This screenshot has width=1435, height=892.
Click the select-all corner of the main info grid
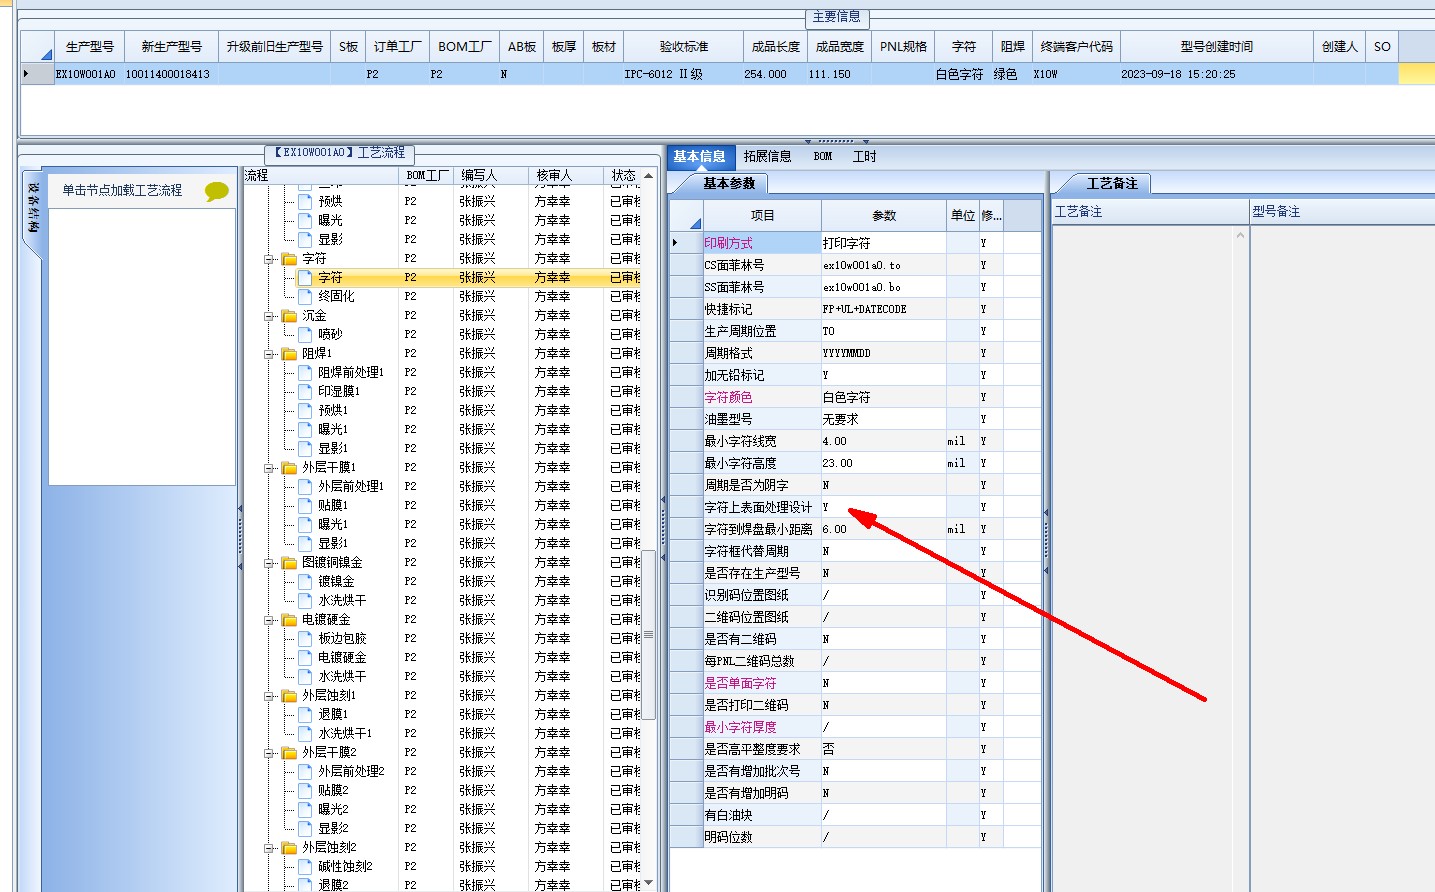click(37, 47)
